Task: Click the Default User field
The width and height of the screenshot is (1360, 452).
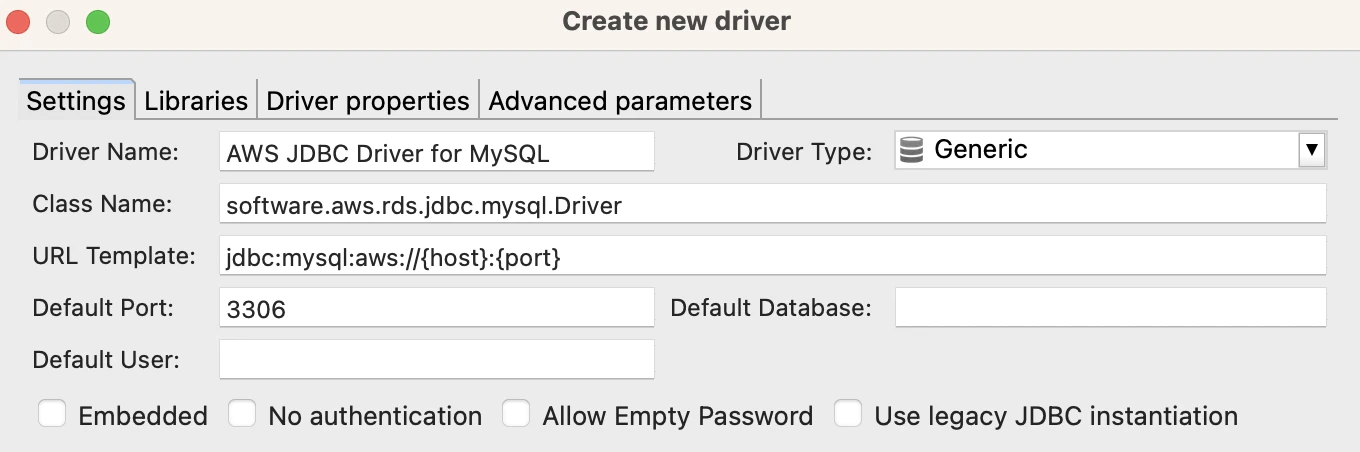Action: pyautogui.click(x=437, y=360)
